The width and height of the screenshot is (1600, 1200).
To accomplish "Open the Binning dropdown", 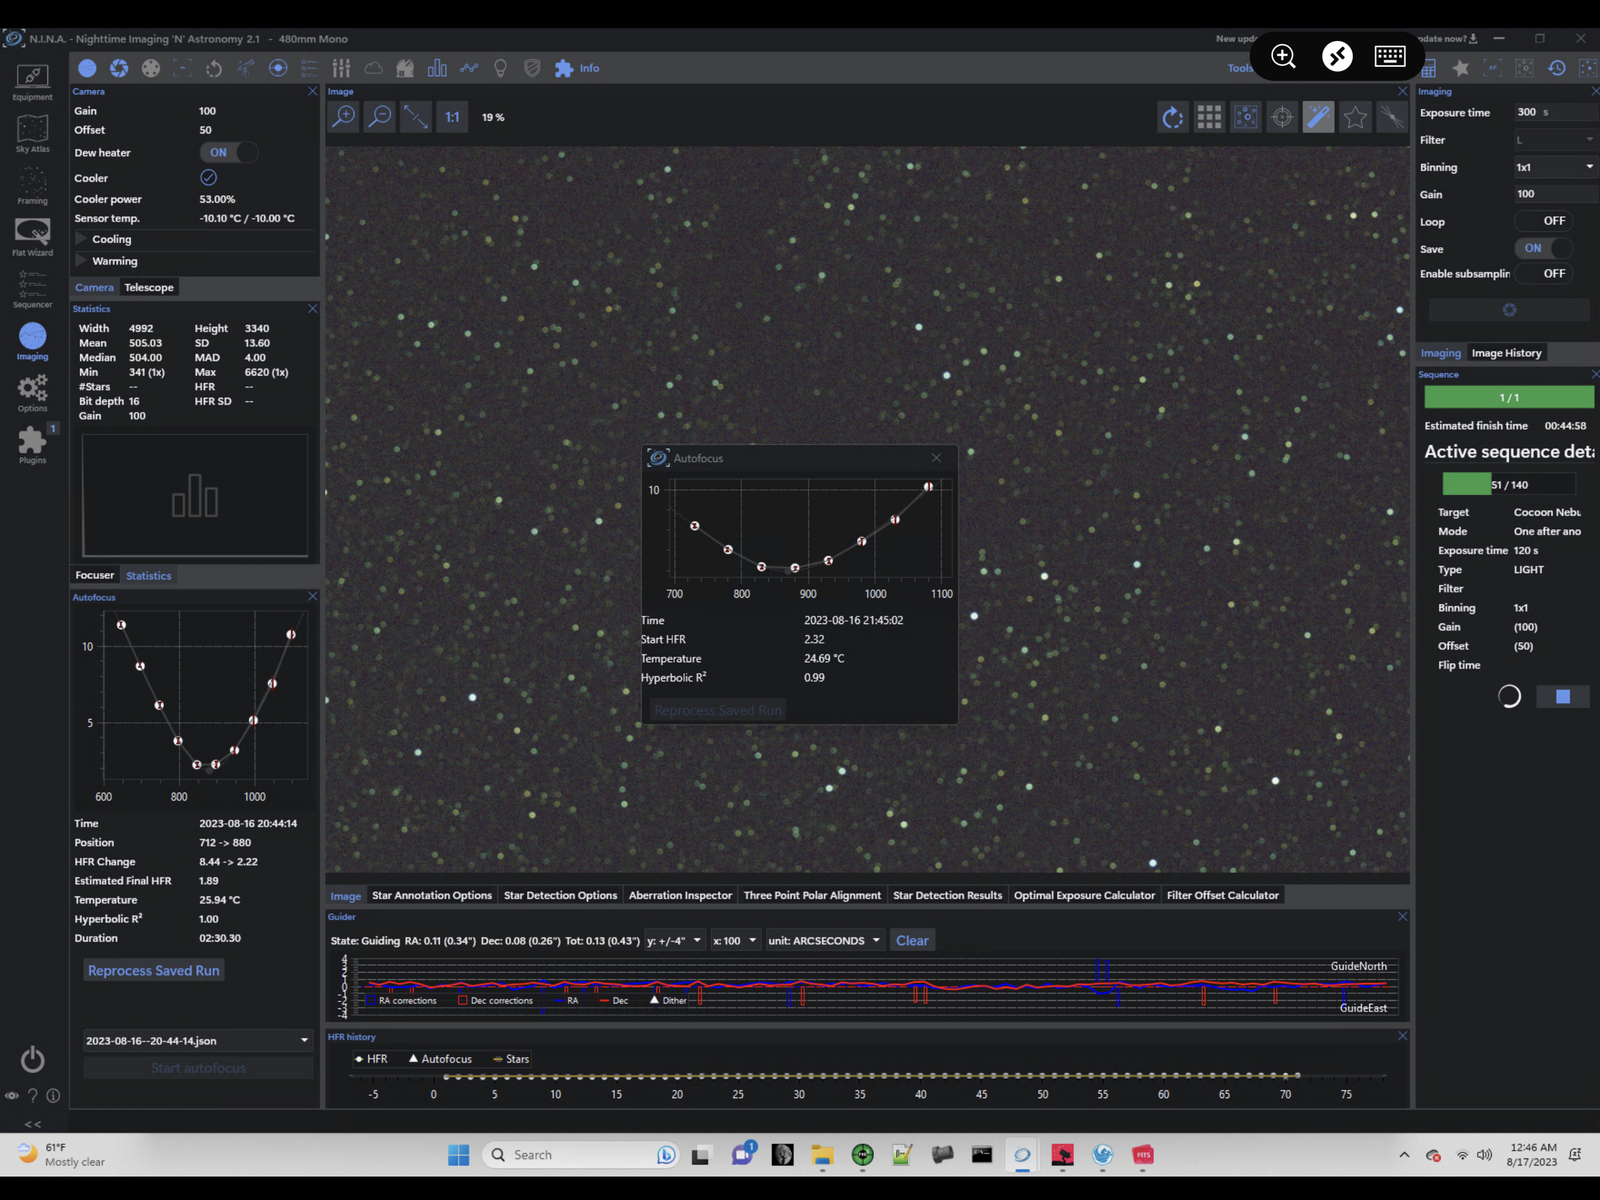I will click(x=1554, y=167).
